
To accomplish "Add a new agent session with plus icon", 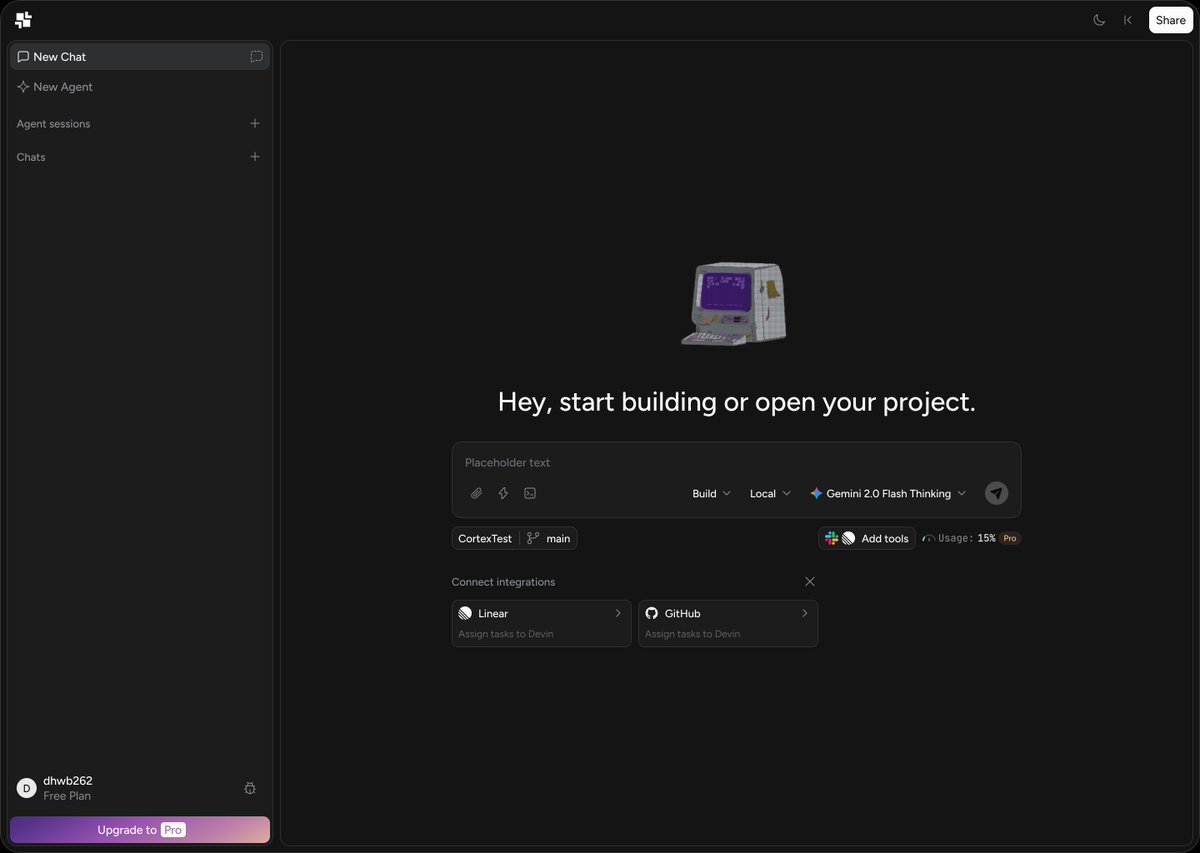I will coord(255,124).
